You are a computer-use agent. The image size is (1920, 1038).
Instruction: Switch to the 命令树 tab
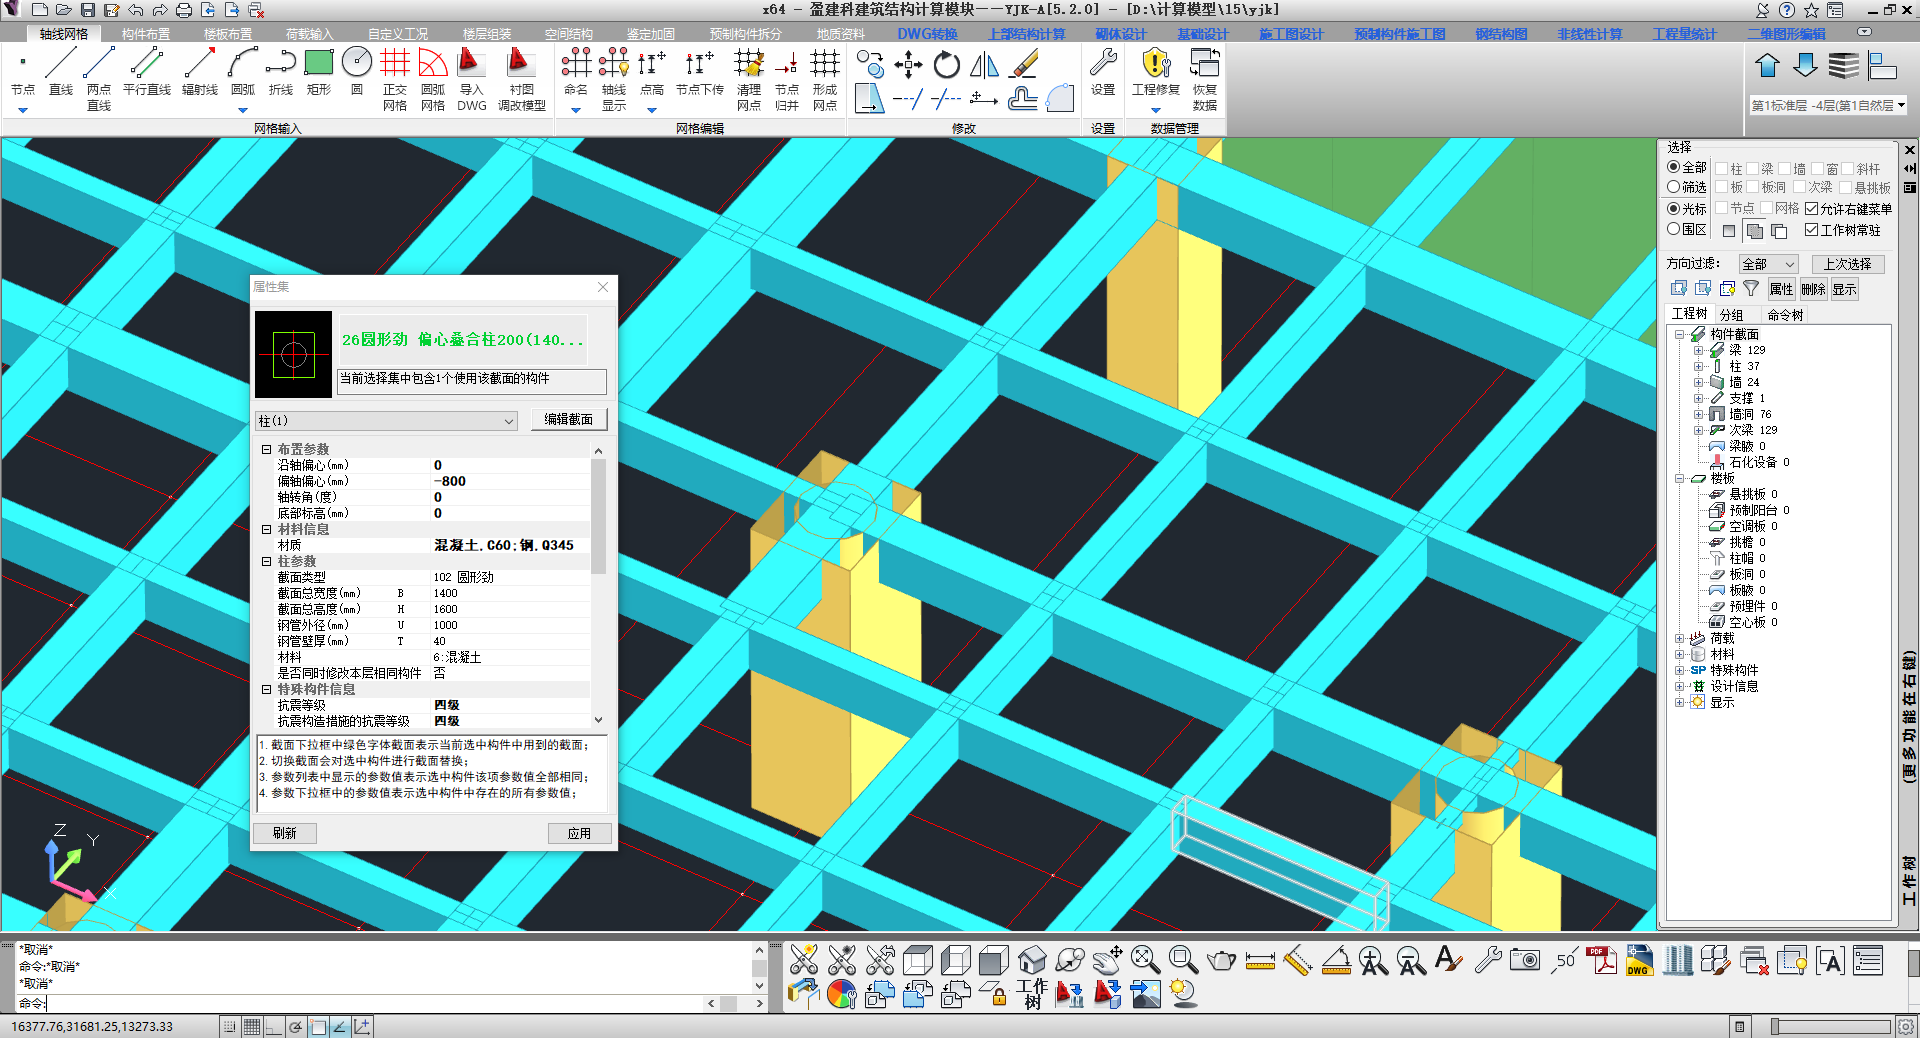pos(1785,315)
